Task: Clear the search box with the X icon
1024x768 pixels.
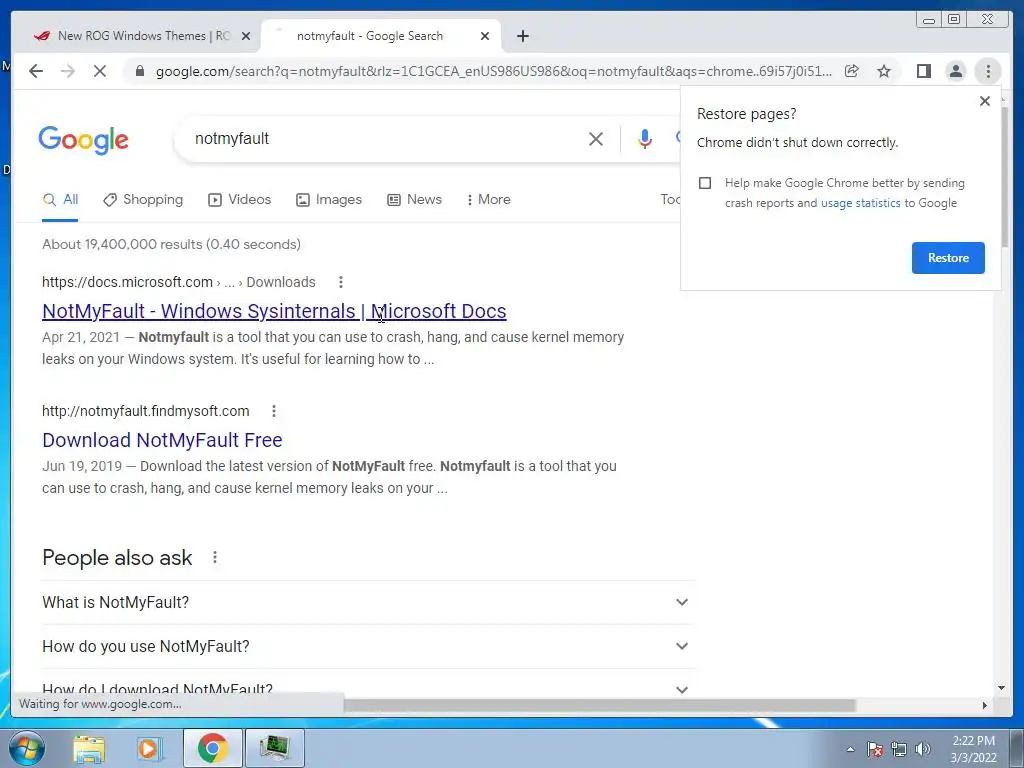Action: click(x=596, y=138)
